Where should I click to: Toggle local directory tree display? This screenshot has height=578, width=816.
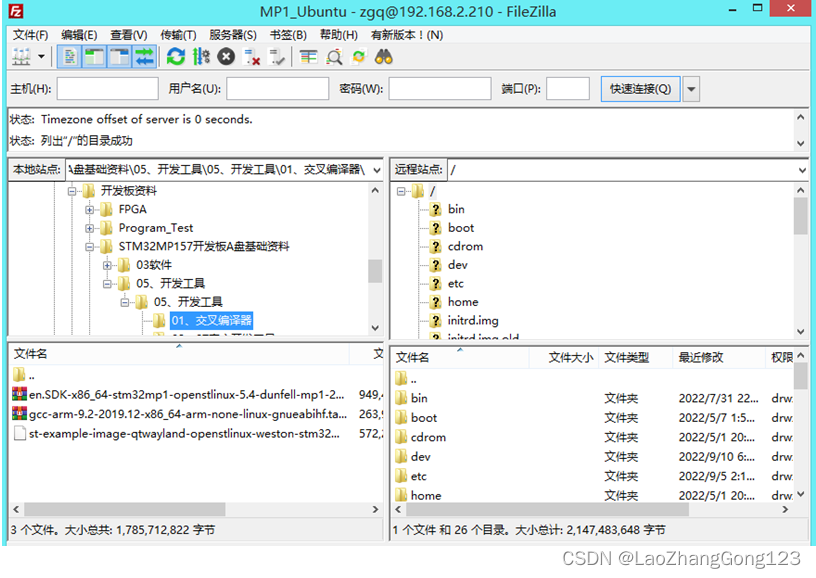coord(94,57)
